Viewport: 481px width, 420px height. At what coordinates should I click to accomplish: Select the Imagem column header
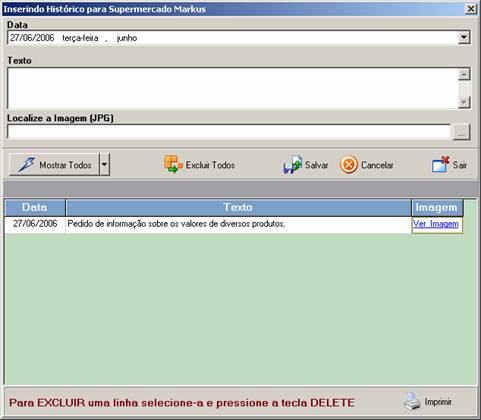(437, 207)
